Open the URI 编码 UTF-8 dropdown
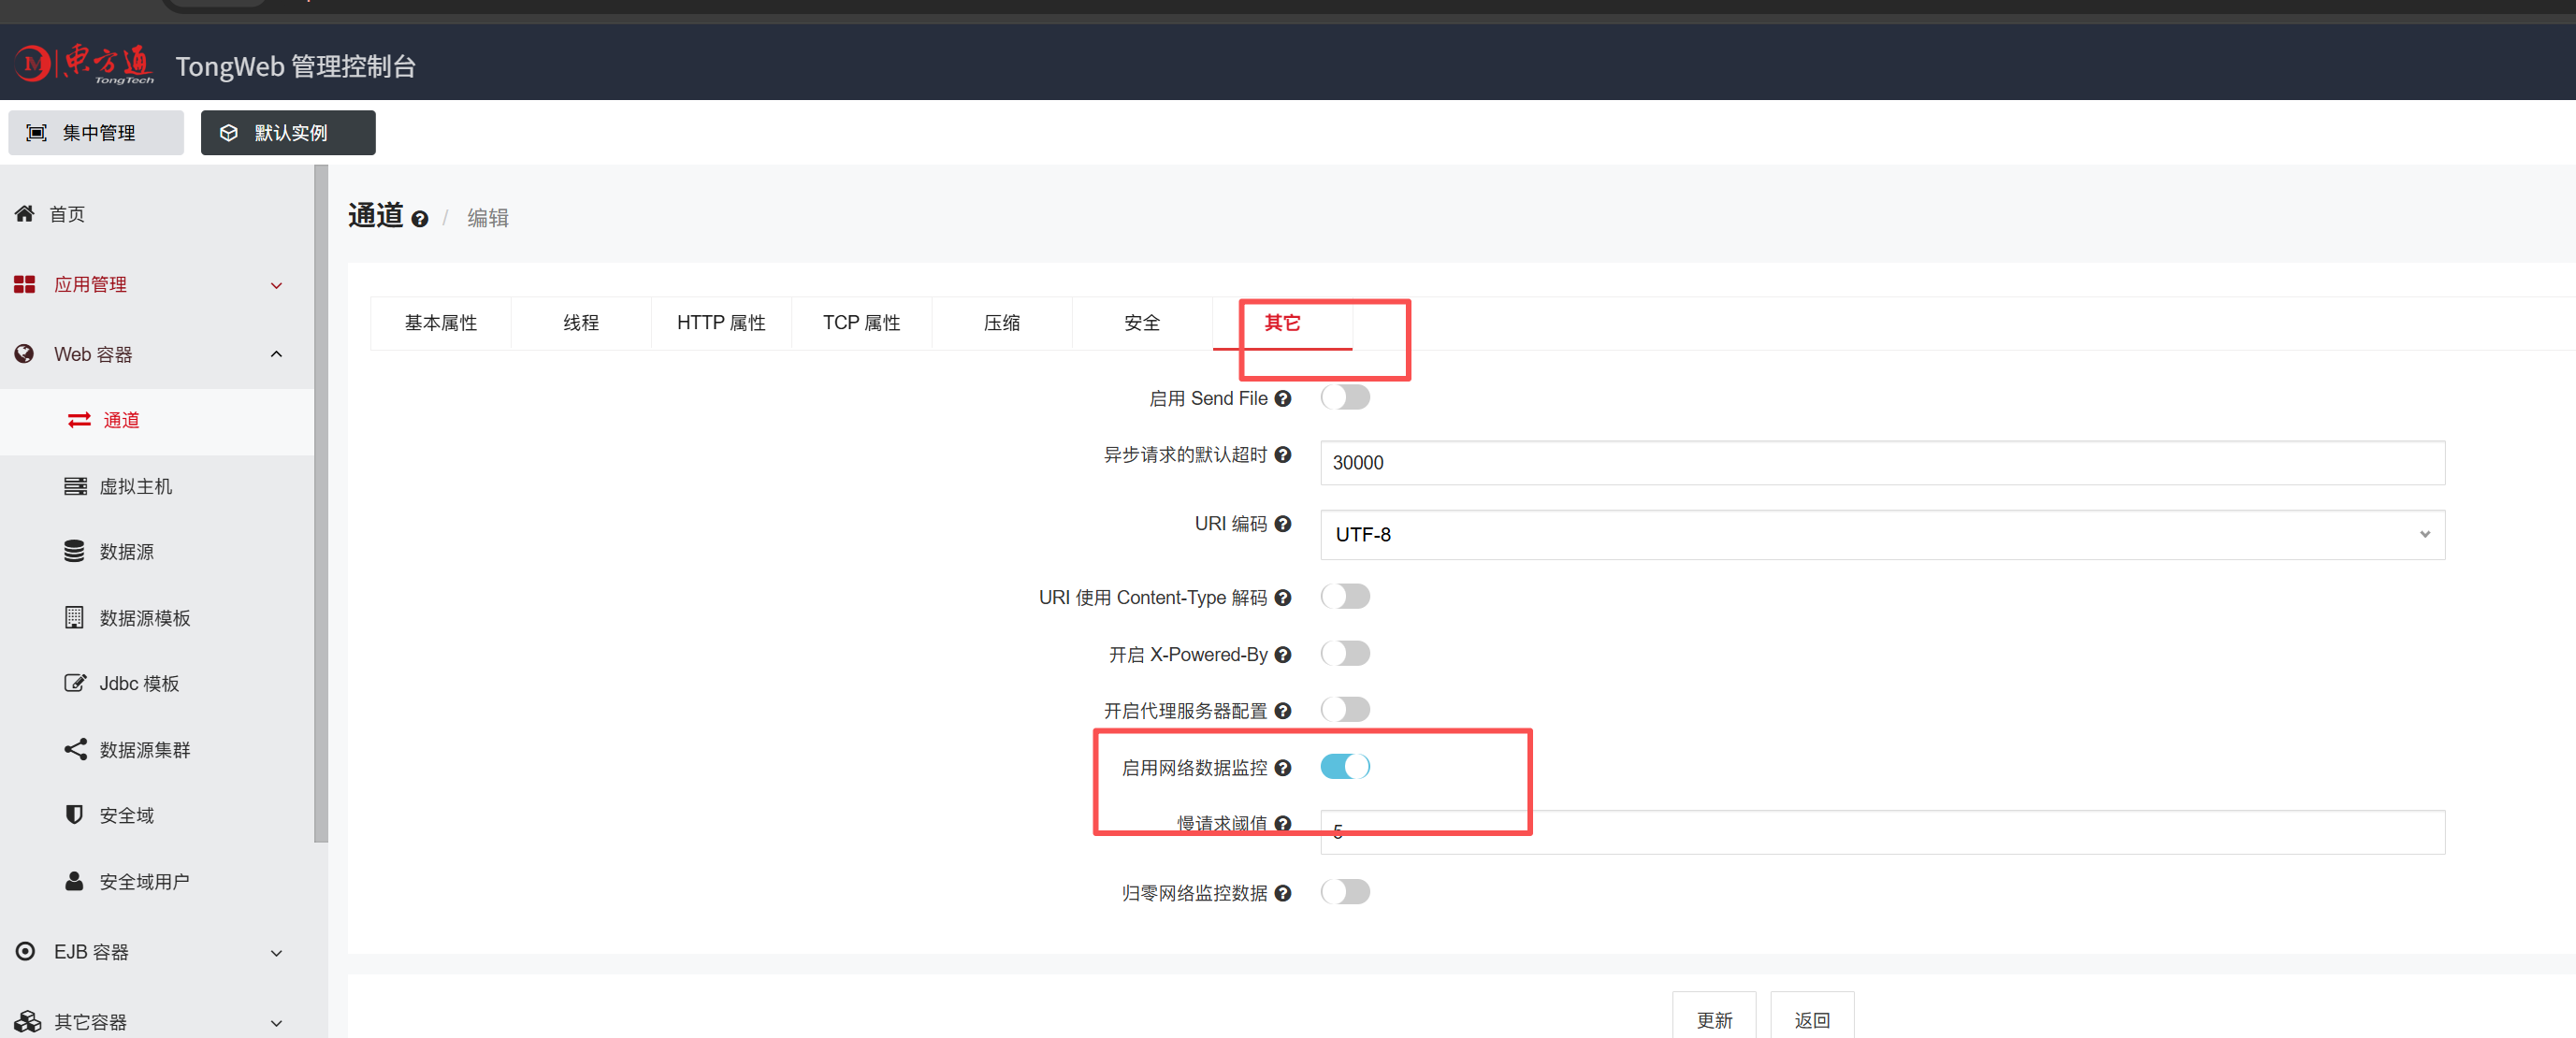 coord(1881,534)
